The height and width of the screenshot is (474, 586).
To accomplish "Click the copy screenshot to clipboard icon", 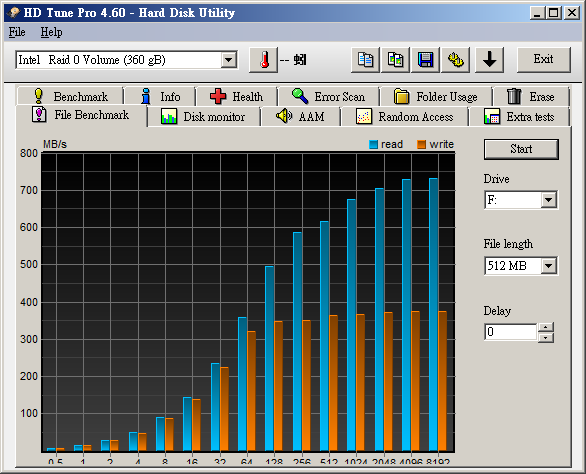I will click(395, 60).
